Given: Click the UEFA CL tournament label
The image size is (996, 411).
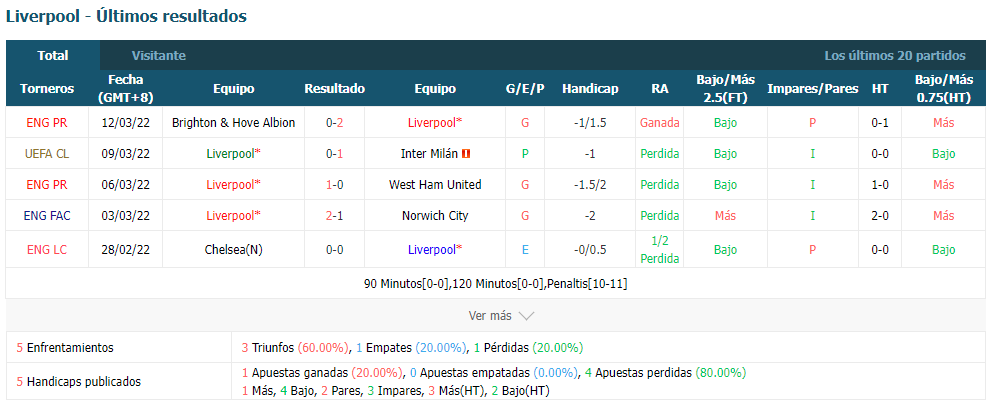Looking at the screenshot, I should tap(47, 154).
